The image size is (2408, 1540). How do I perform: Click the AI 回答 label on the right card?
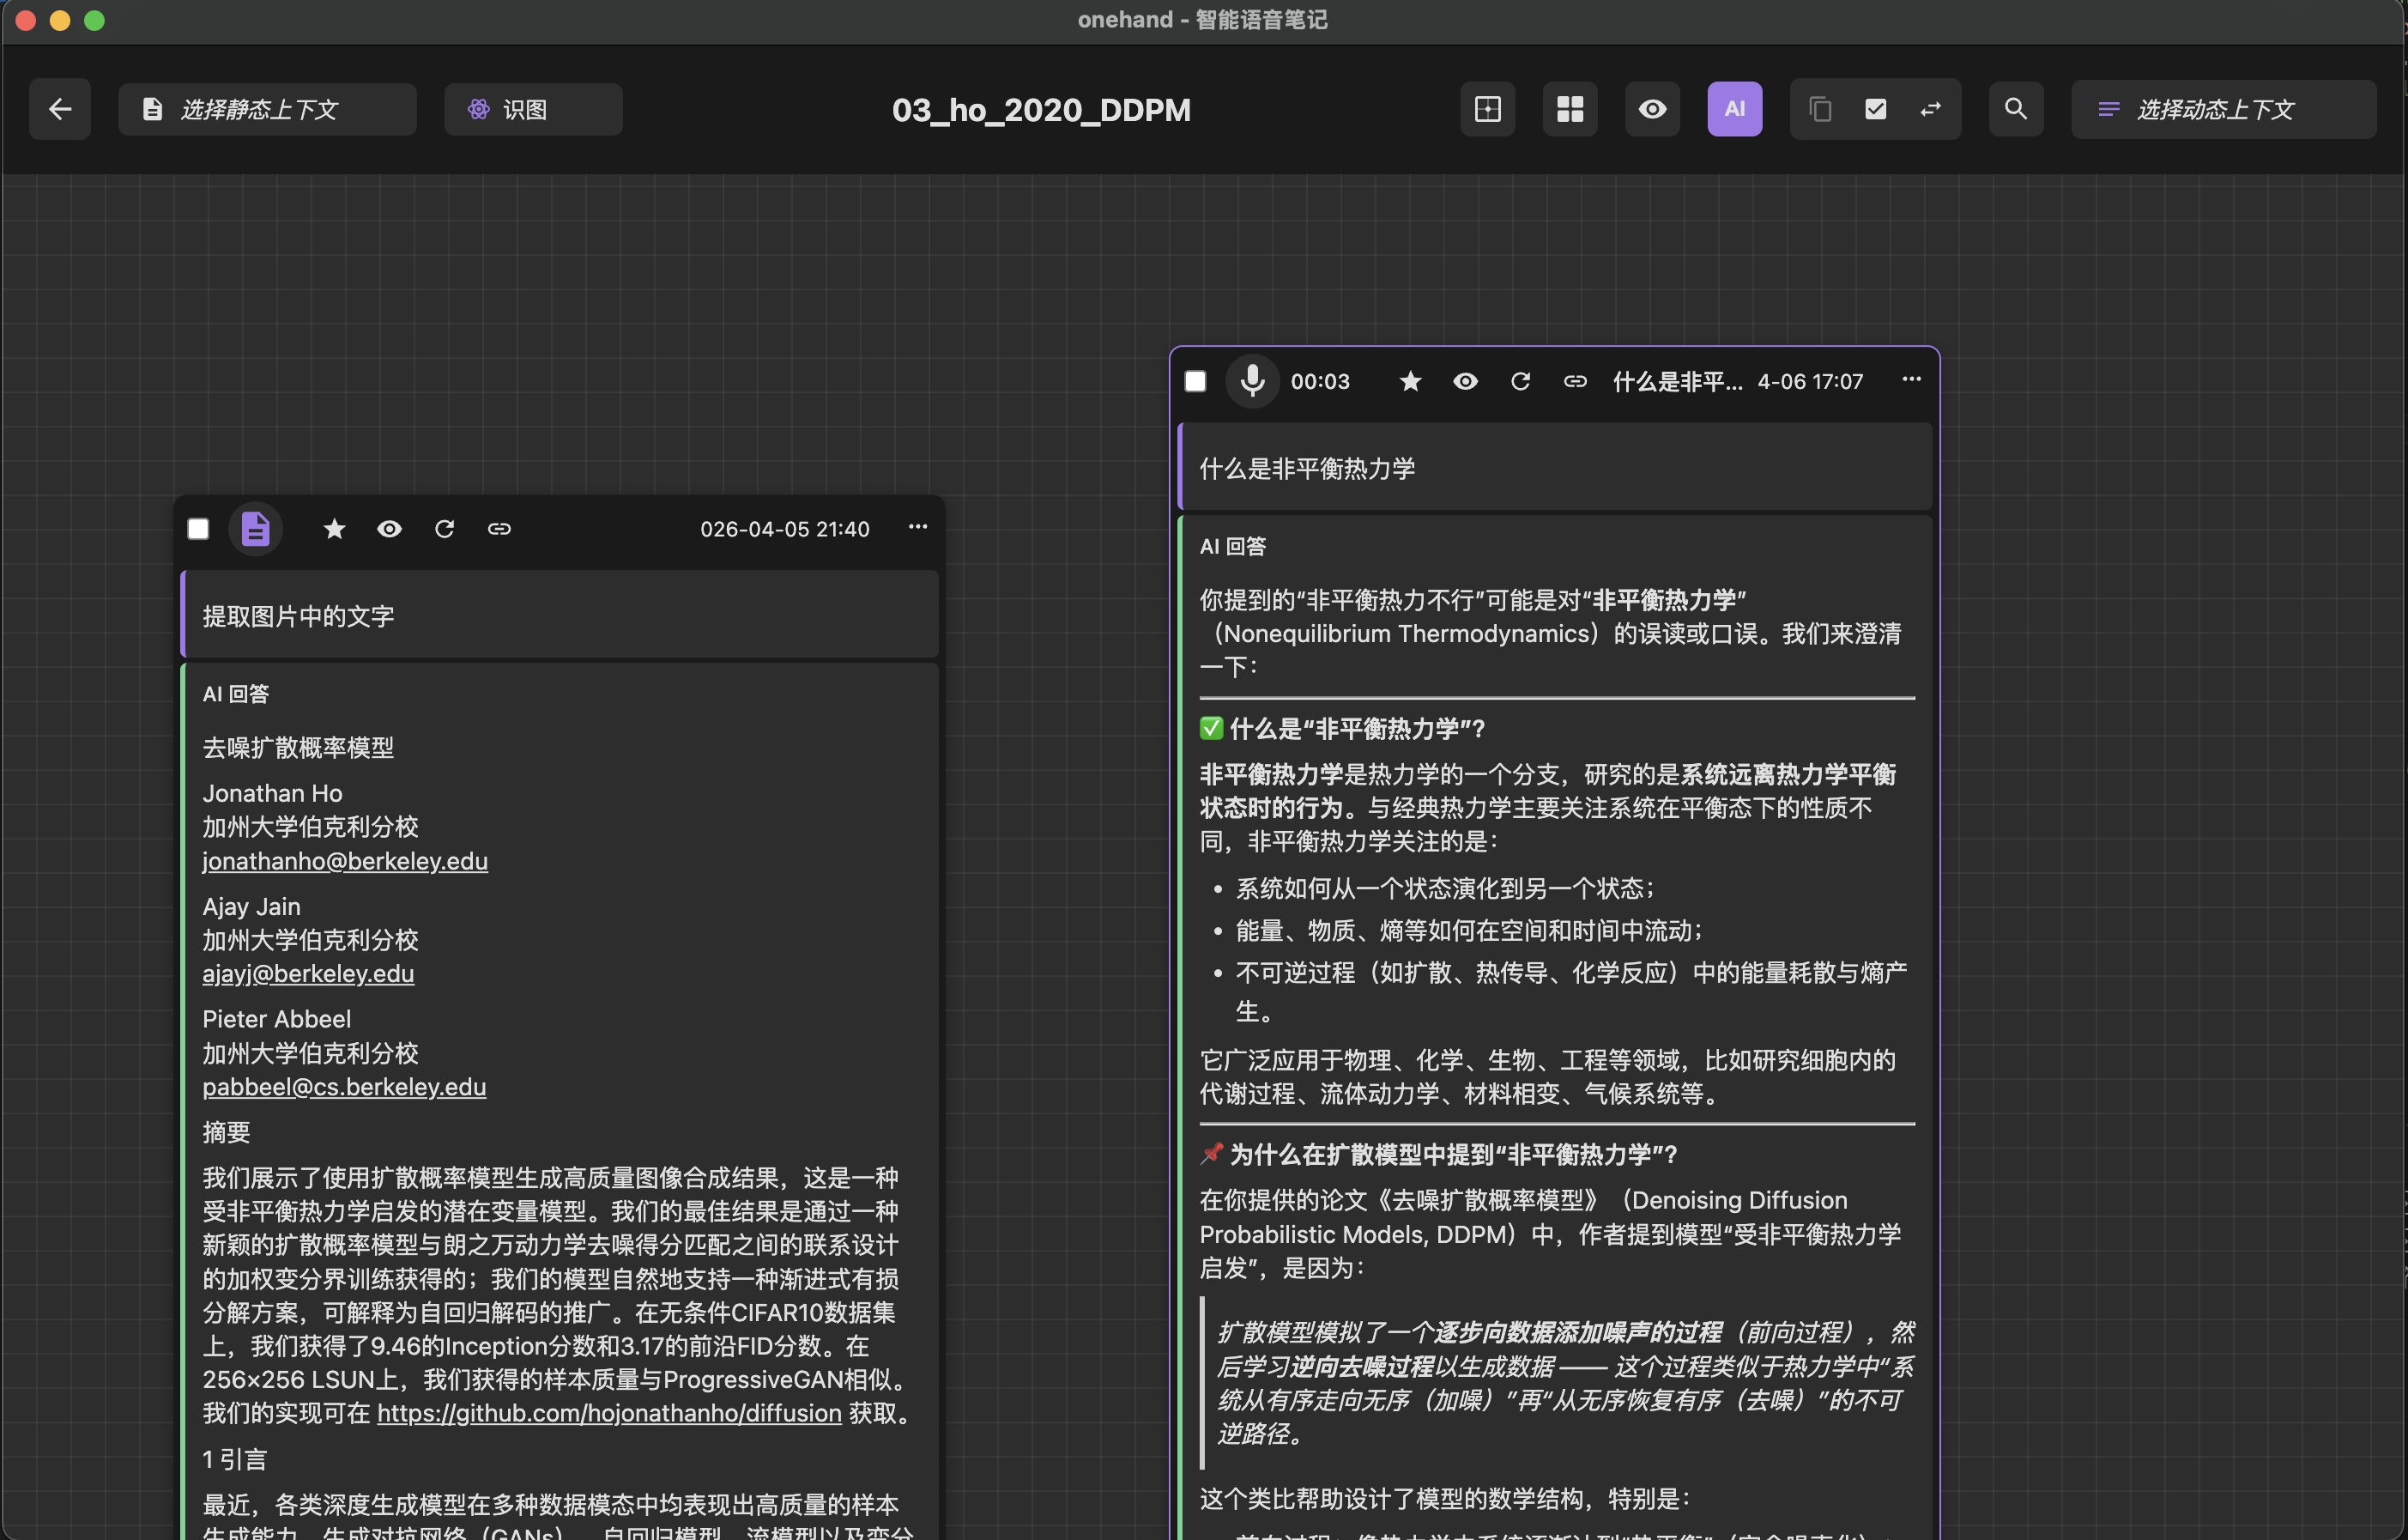[x=1232, y=546]
